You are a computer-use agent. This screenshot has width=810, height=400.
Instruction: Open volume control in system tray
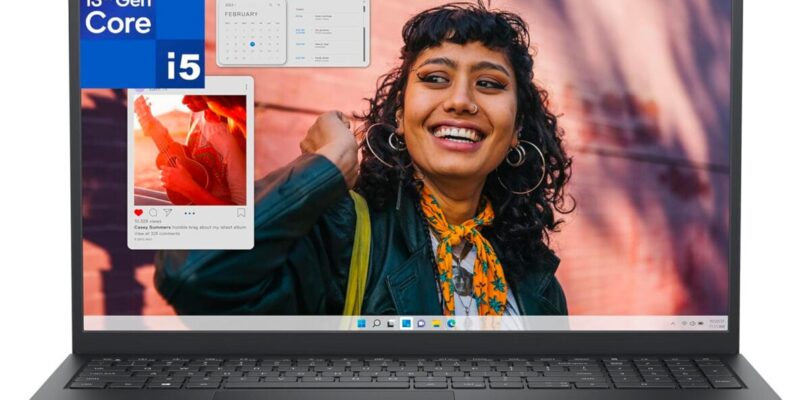pos(692,324)
